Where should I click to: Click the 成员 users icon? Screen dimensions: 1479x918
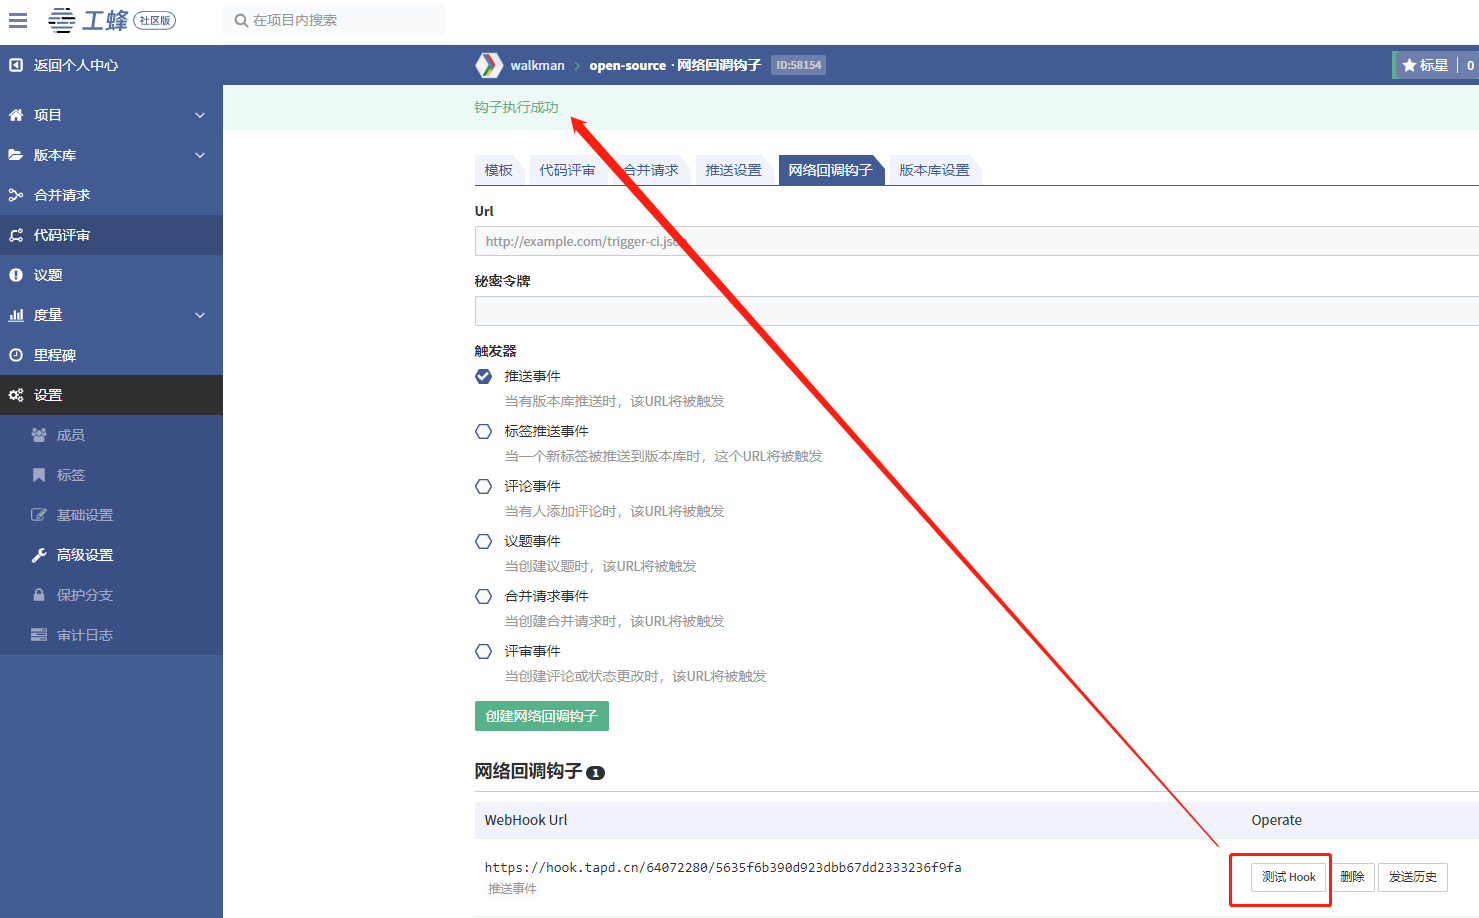(39, 435)
